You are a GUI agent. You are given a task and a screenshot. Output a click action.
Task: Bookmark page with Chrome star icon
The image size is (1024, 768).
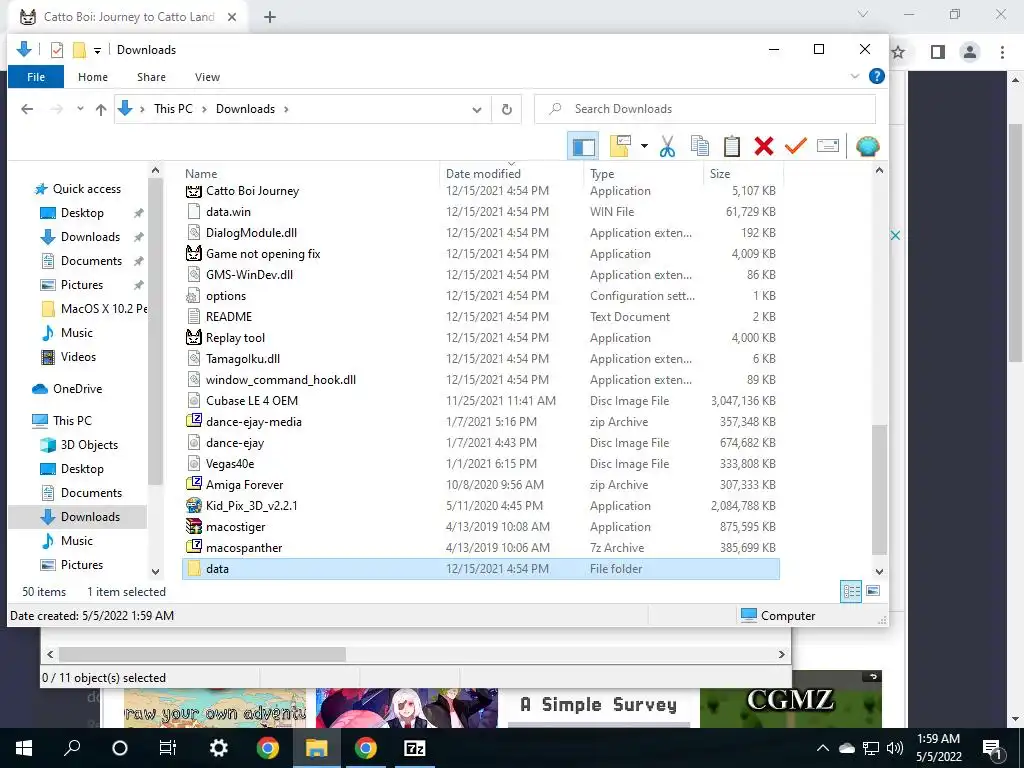tap(899, 52)
